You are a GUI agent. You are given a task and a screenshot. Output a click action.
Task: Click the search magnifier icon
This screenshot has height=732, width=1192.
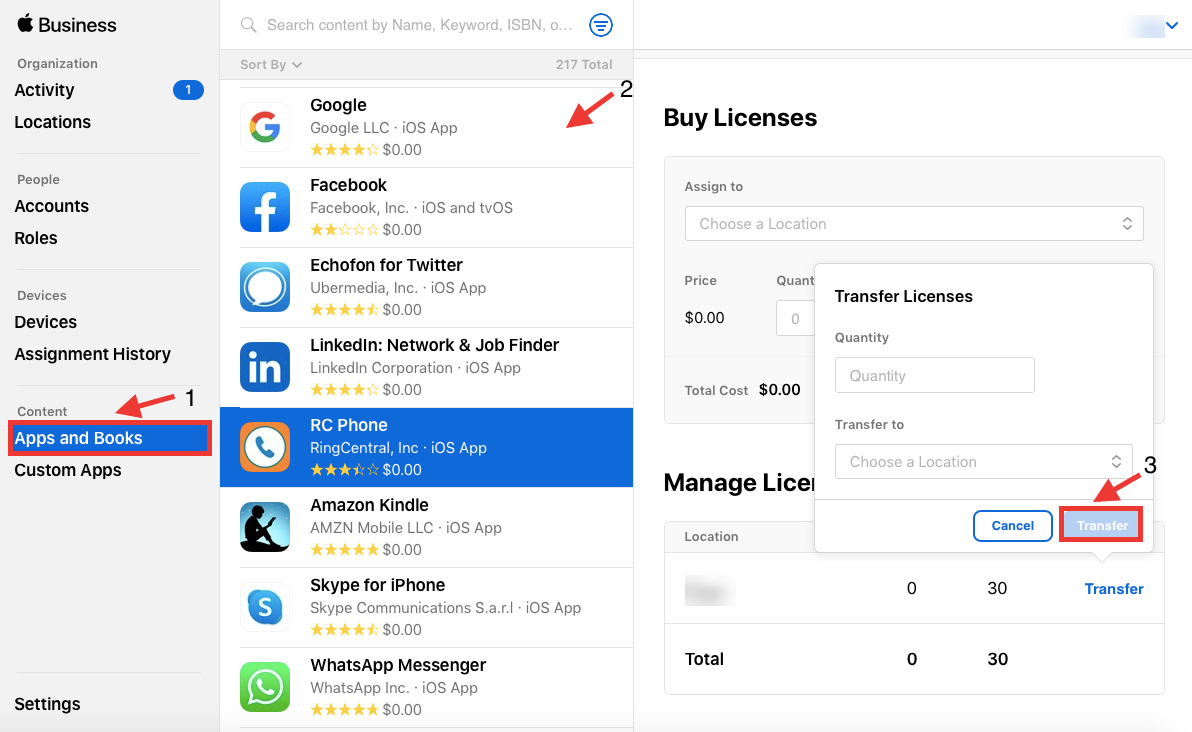[x=249, y=25]
